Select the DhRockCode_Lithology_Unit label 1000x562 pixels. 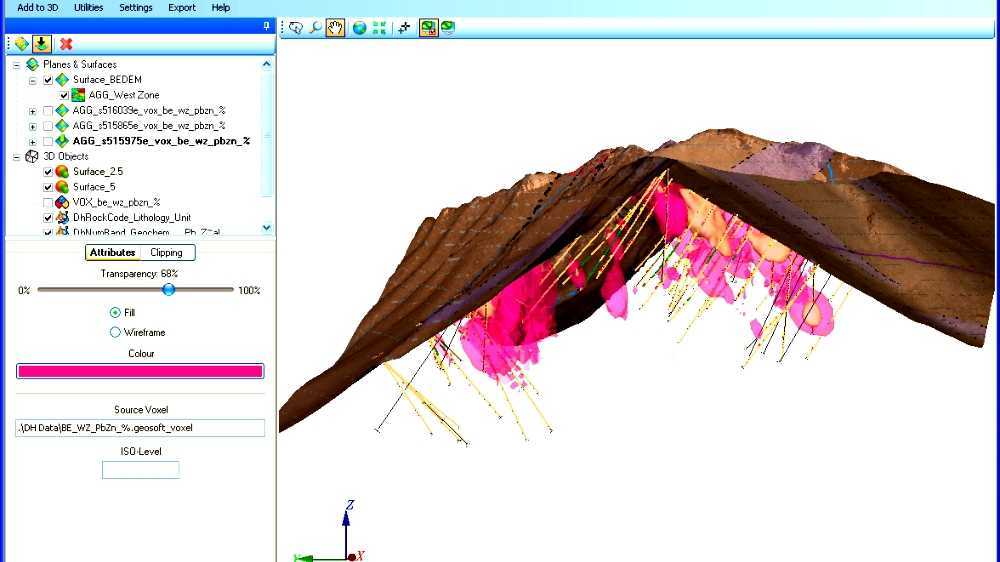(132, 218)
